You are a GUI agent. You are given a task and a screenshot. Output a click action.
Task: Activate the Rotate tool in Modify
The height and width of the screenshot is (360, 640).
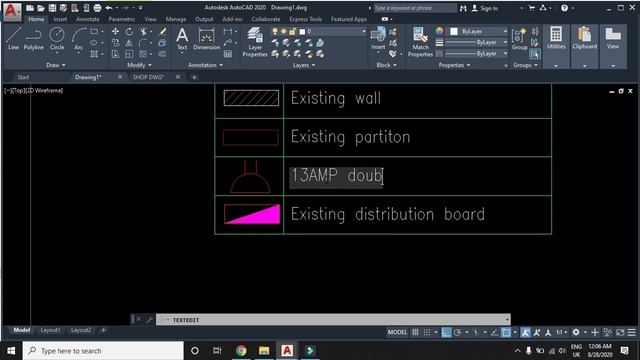pyautogui.click(x=129, y=31)
